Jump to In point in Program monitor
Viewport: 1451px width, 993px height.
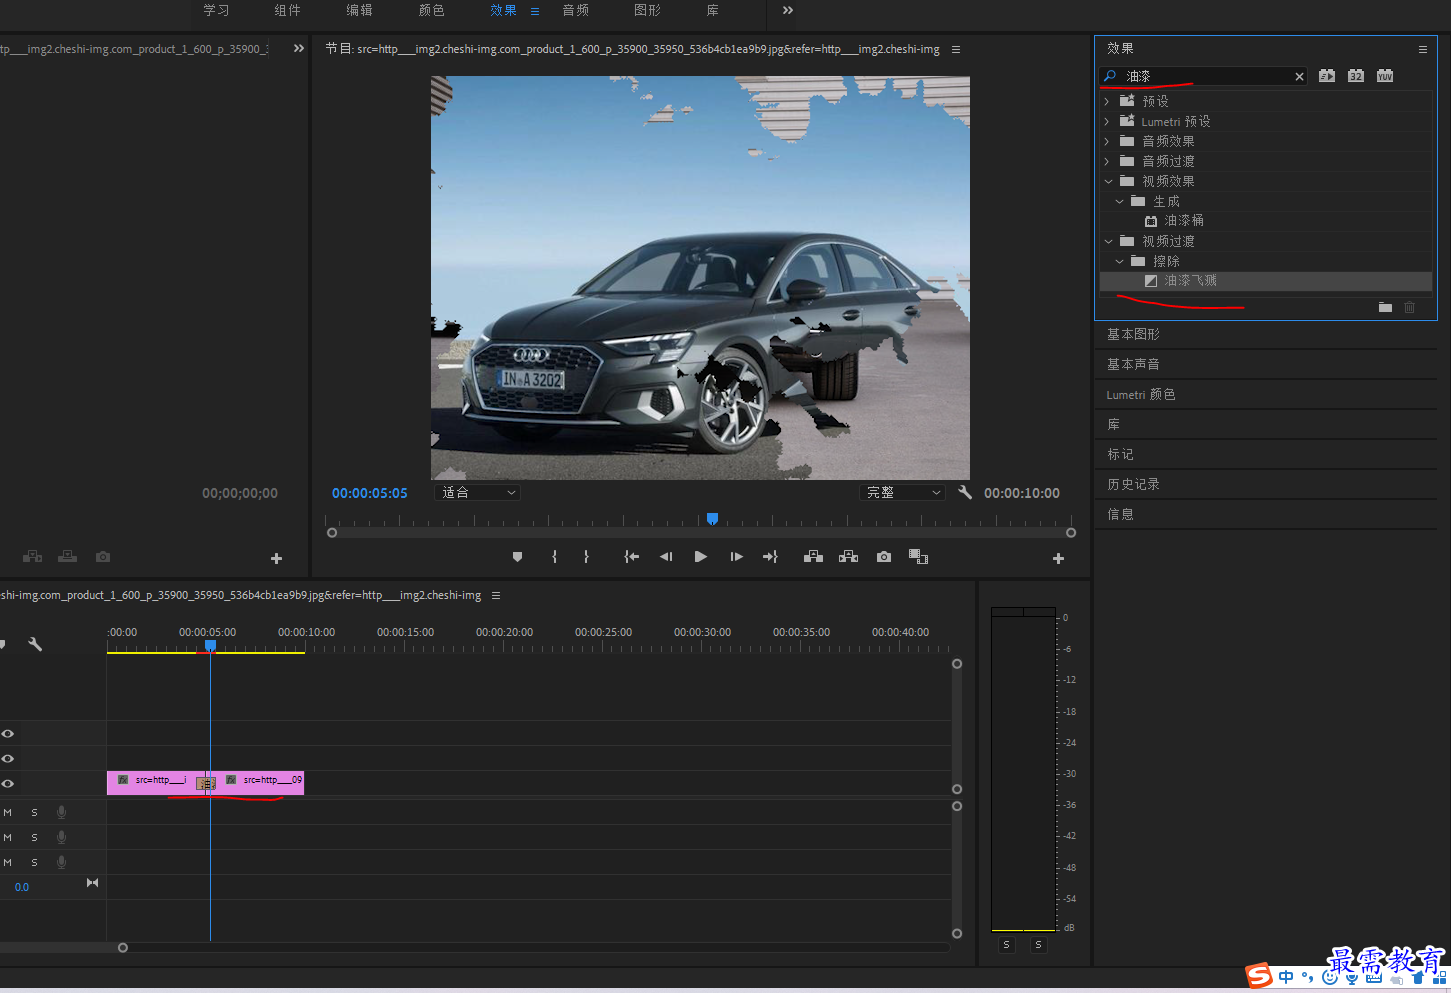pyautogui.click(x=631, y=557)
